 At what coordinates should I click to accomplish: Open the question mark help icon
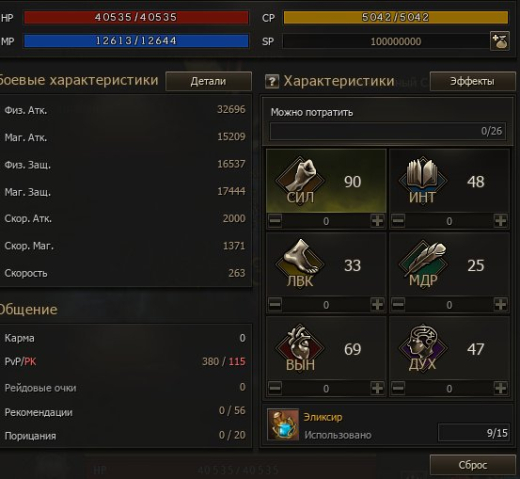(272, 81)
